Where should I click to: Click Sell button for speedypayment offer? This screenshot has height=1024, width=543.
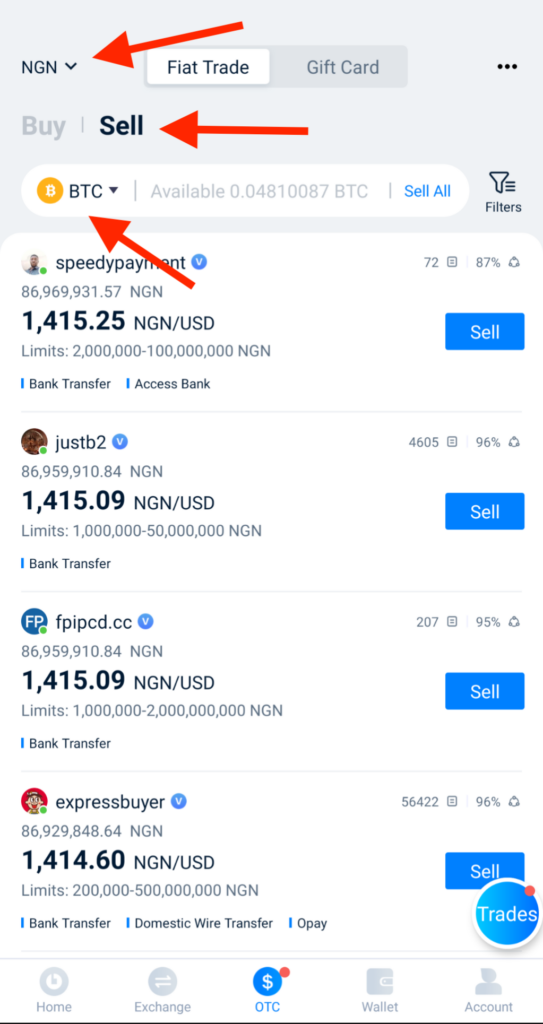pyautogui.click(x=485, y=332)
